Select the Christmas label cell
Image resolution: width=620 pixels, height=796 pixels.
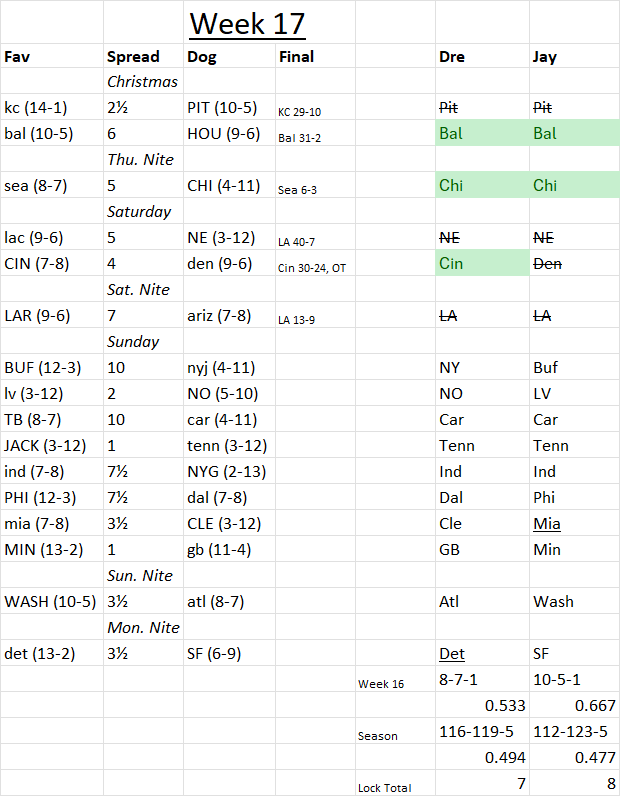[x=144, y=81]
